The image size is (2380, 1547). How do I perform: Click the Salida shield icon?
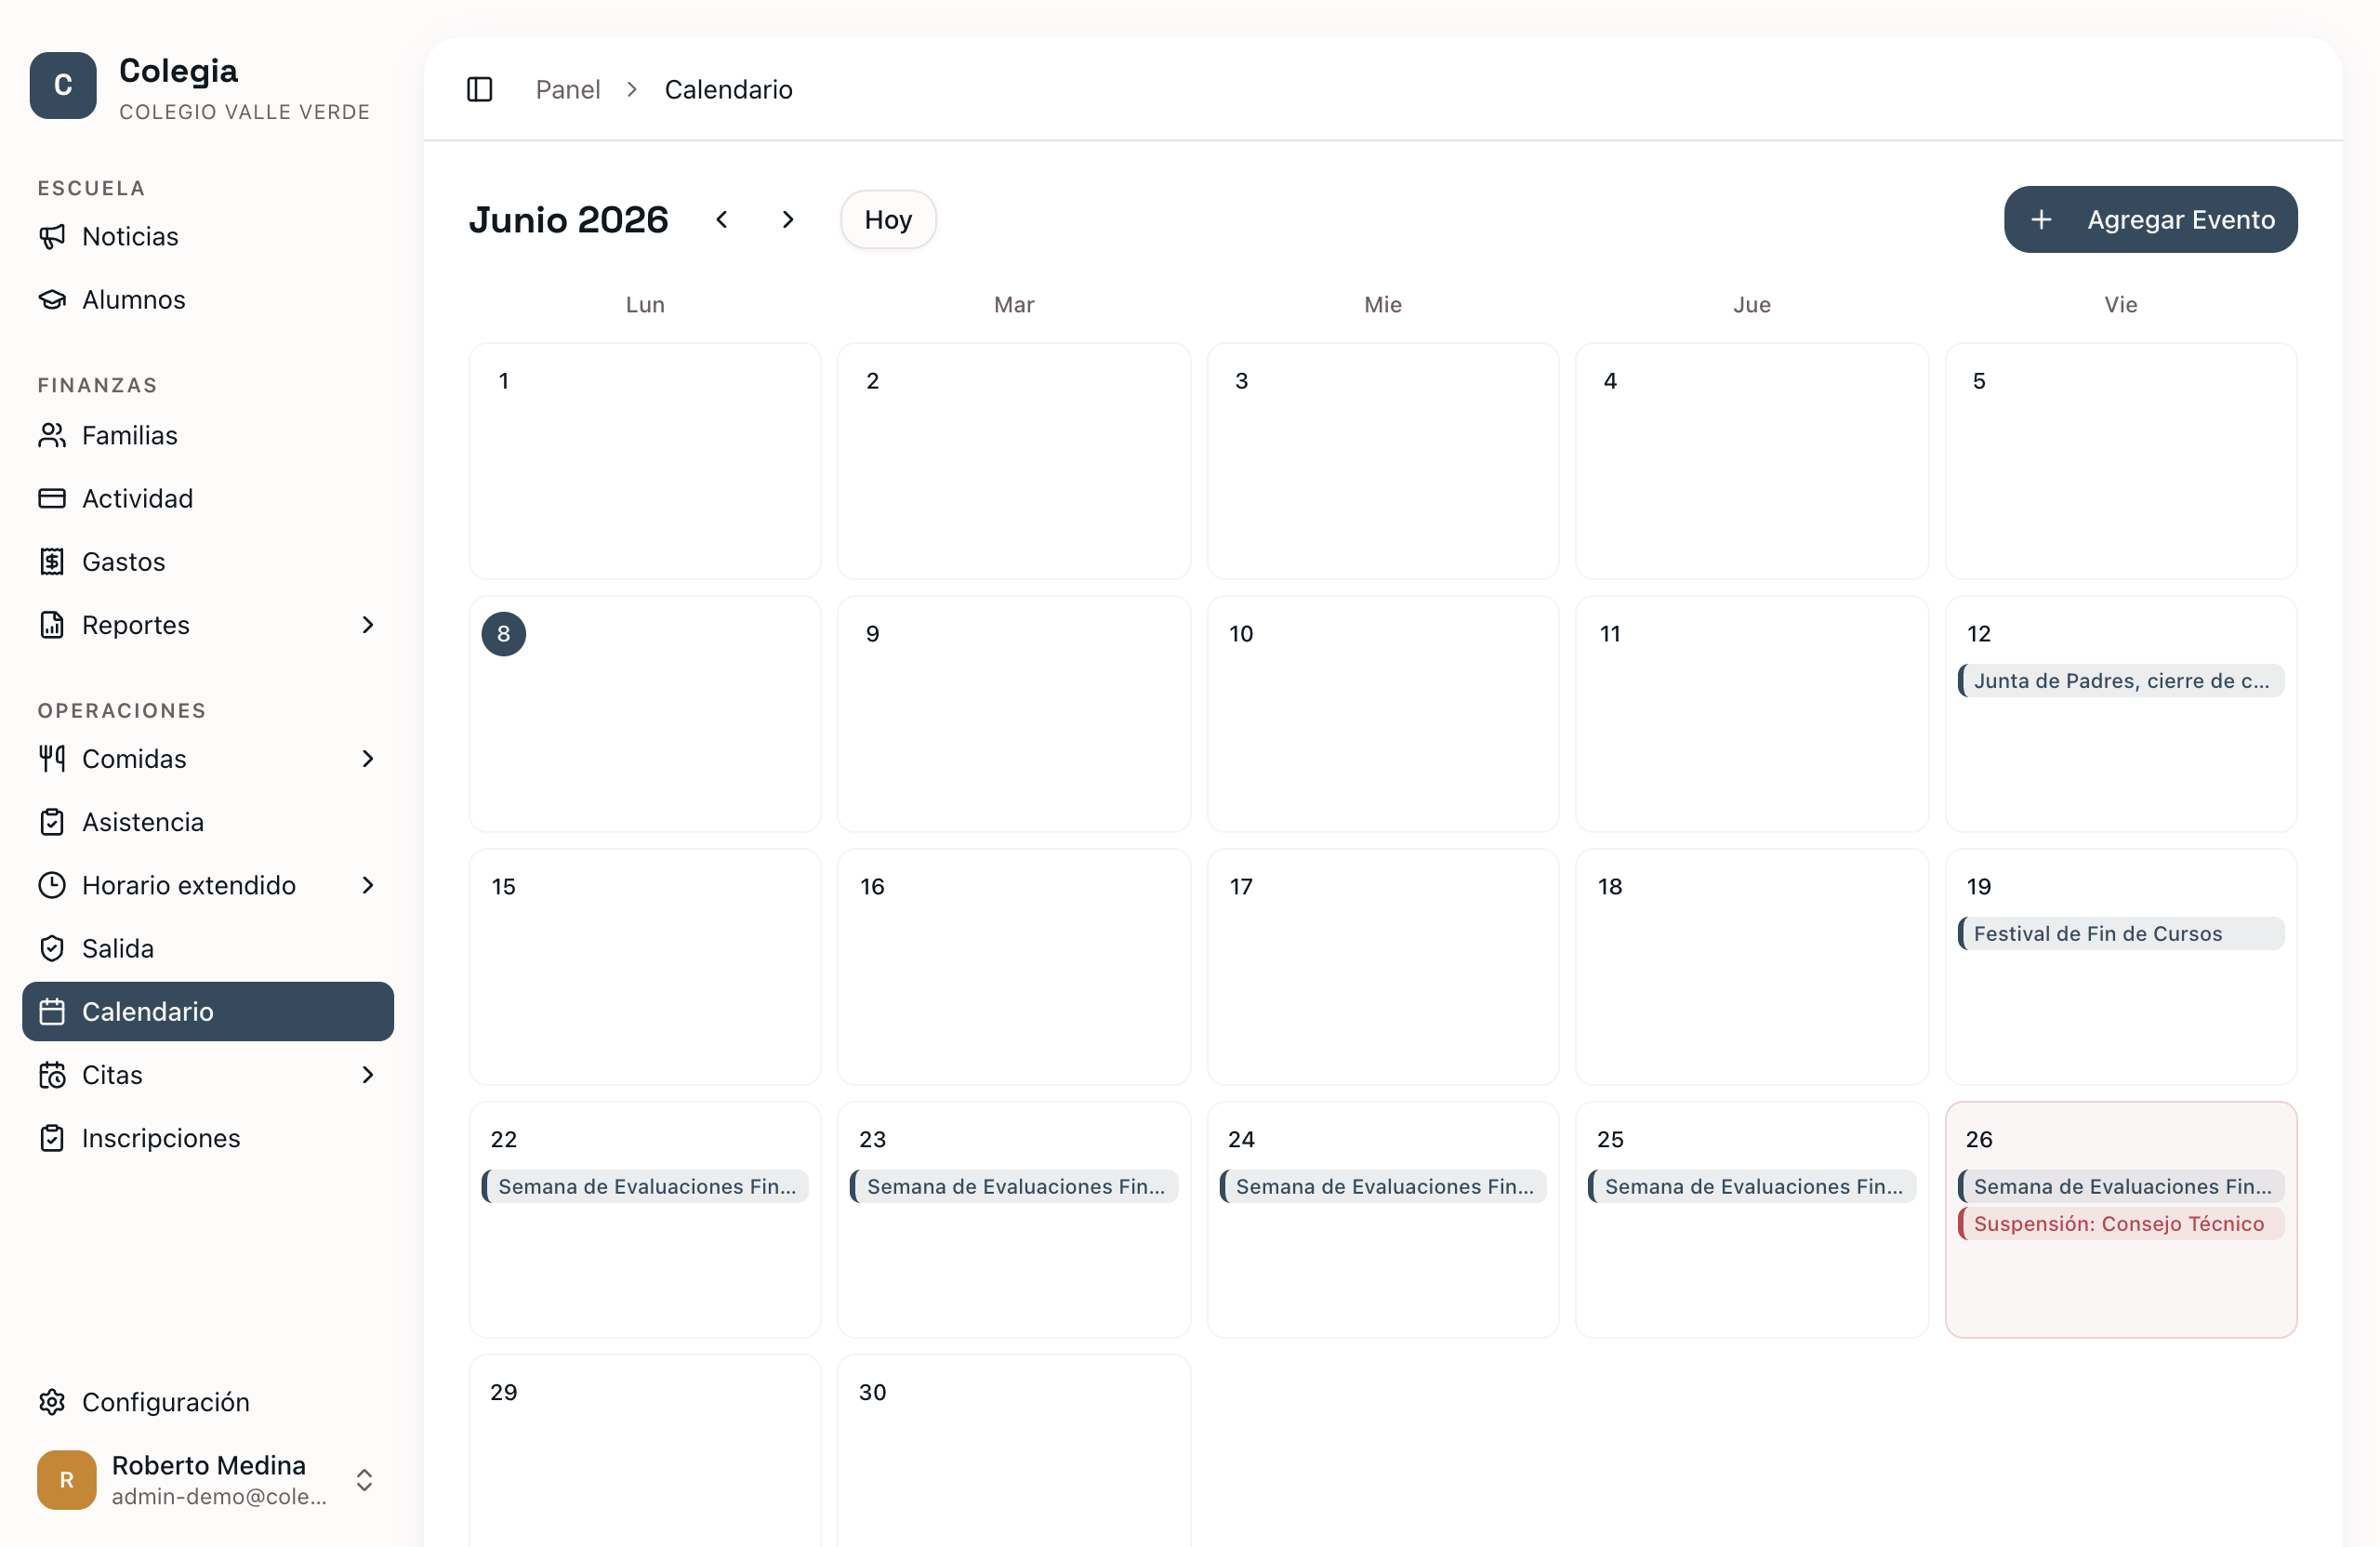coord(52,947)
